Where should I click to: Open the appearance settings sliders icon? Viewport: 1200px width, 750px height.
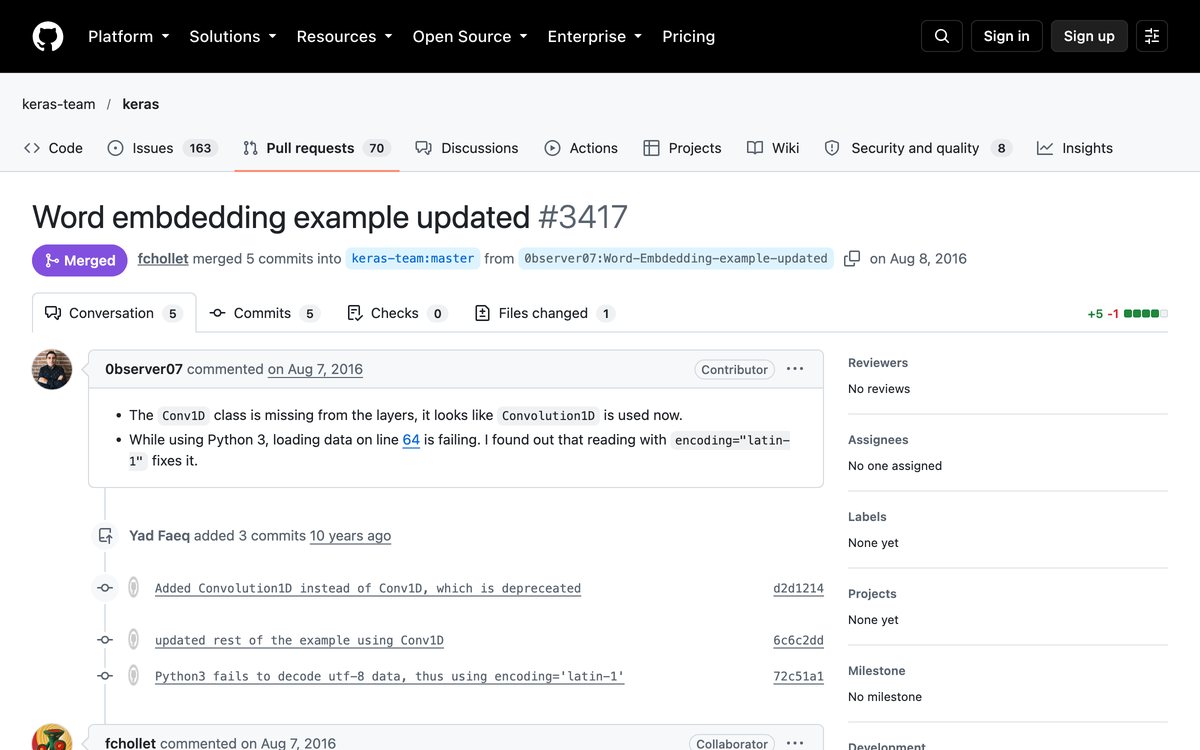[x=1152, y=36]
